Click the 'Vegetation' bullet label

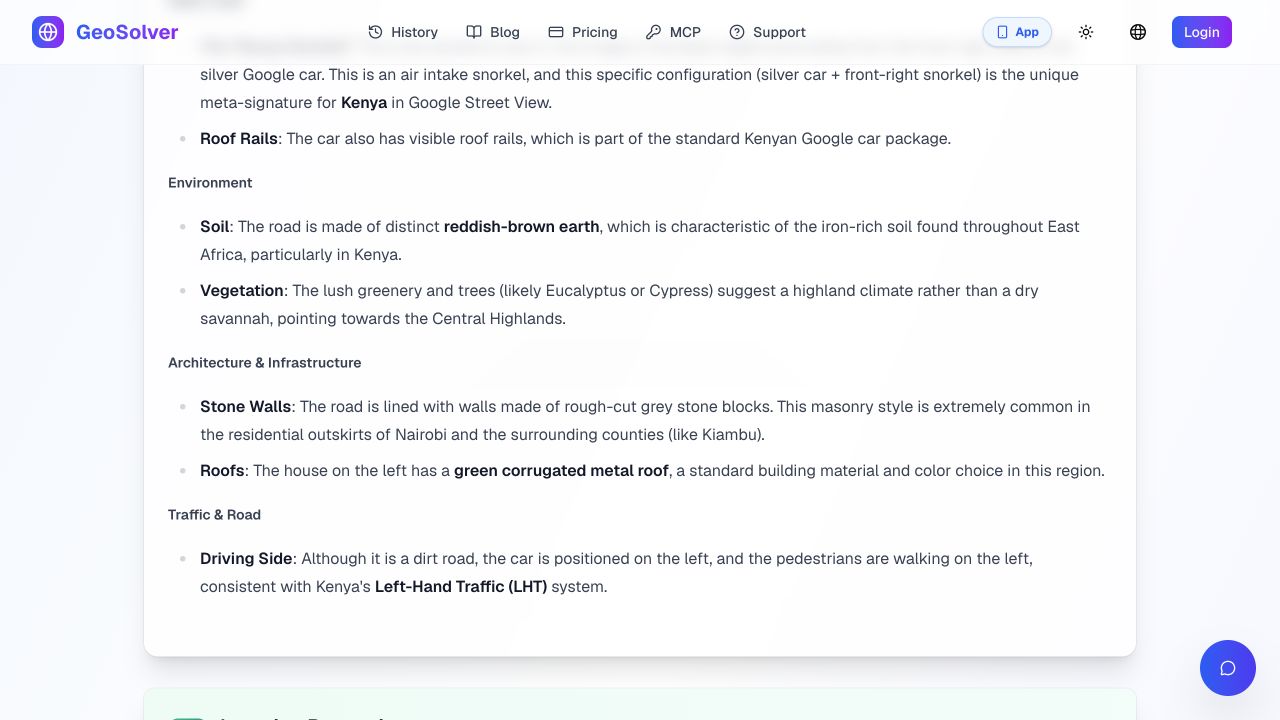tap(242, 290)
